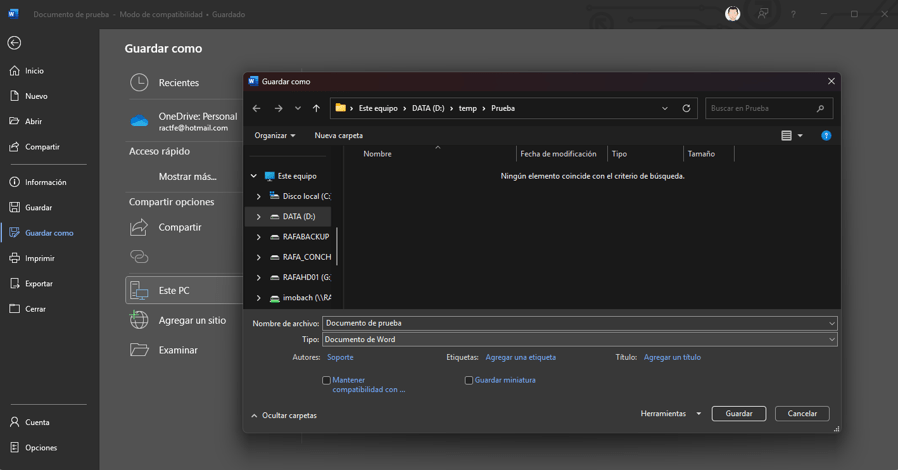Open the Organizar dropdown menu

coord(274,136)
